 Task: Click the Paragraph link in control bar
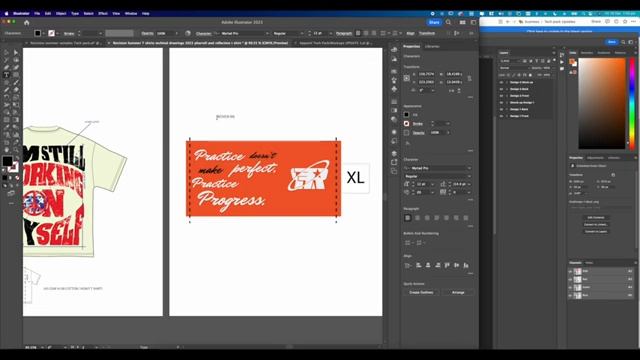tap(344, 33)
